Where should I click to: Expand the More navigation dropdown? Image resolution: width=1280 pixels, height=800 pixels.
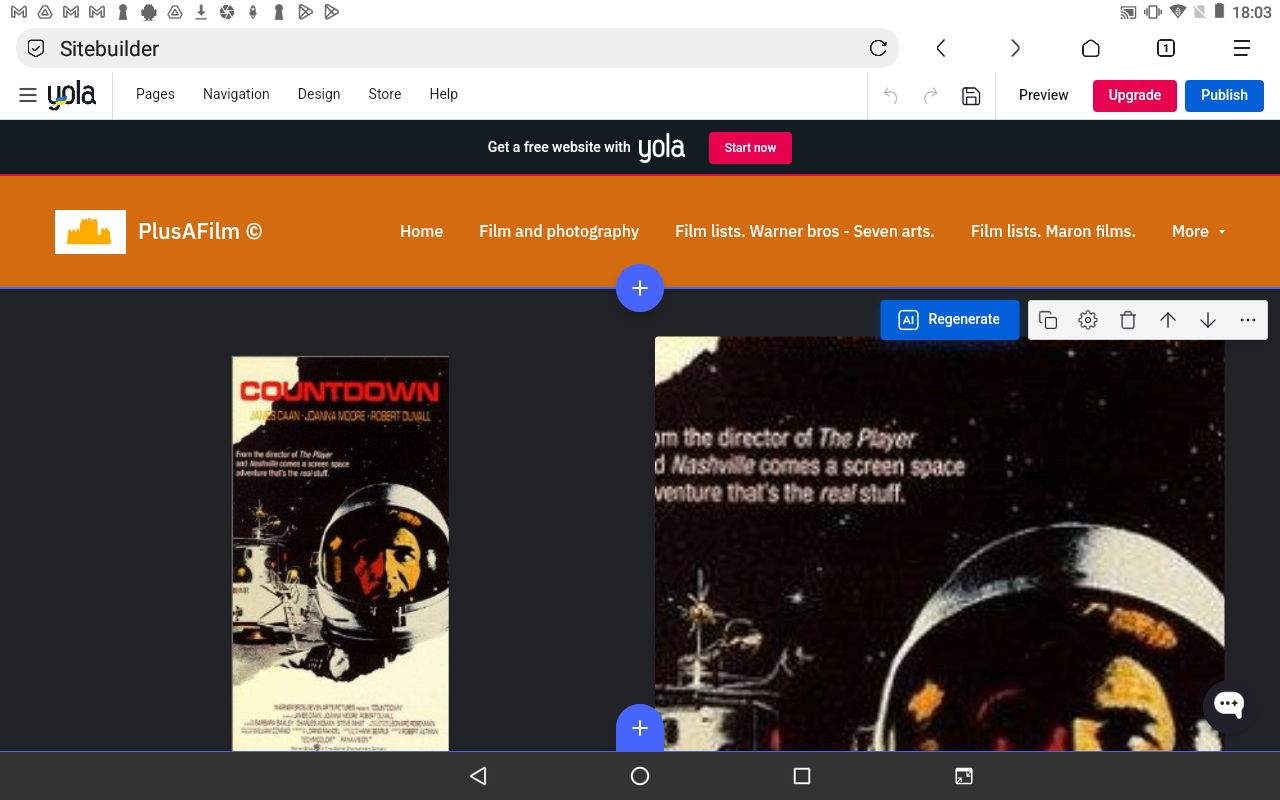click(1198, 231)
